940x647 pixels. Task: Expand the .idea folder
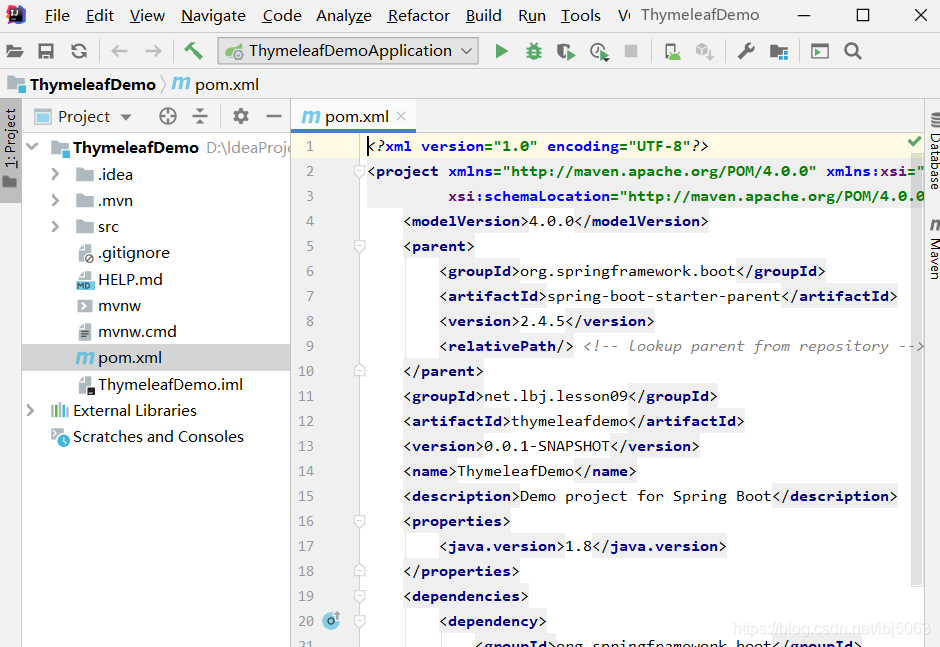(55, 174)
